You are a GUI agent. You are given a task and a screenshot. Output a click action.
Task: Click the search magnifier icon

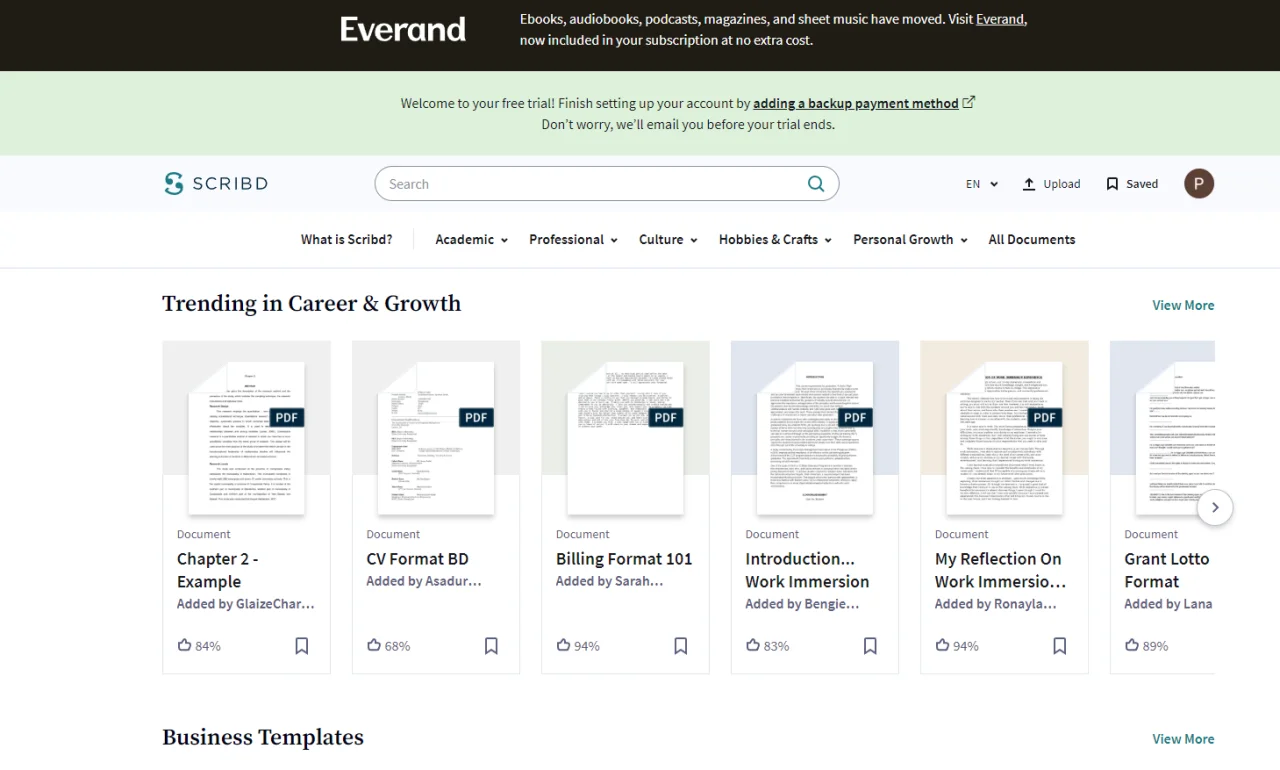816,184
